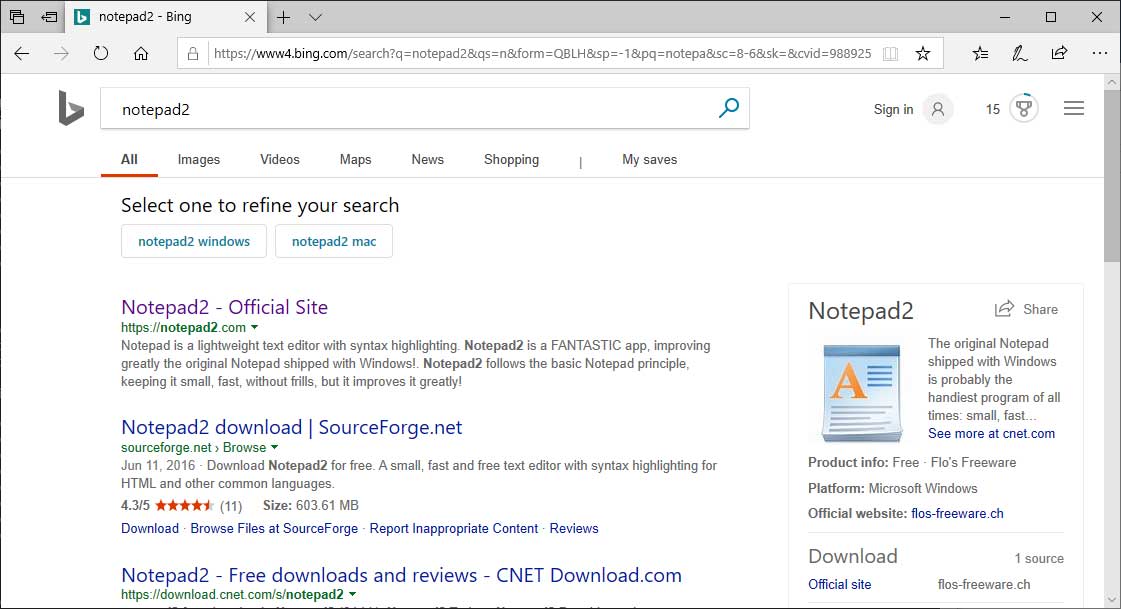Open the Bing hamburger menu
Screen dimensions: 1121x609
pyautogui.click(x=1074, y=108)
